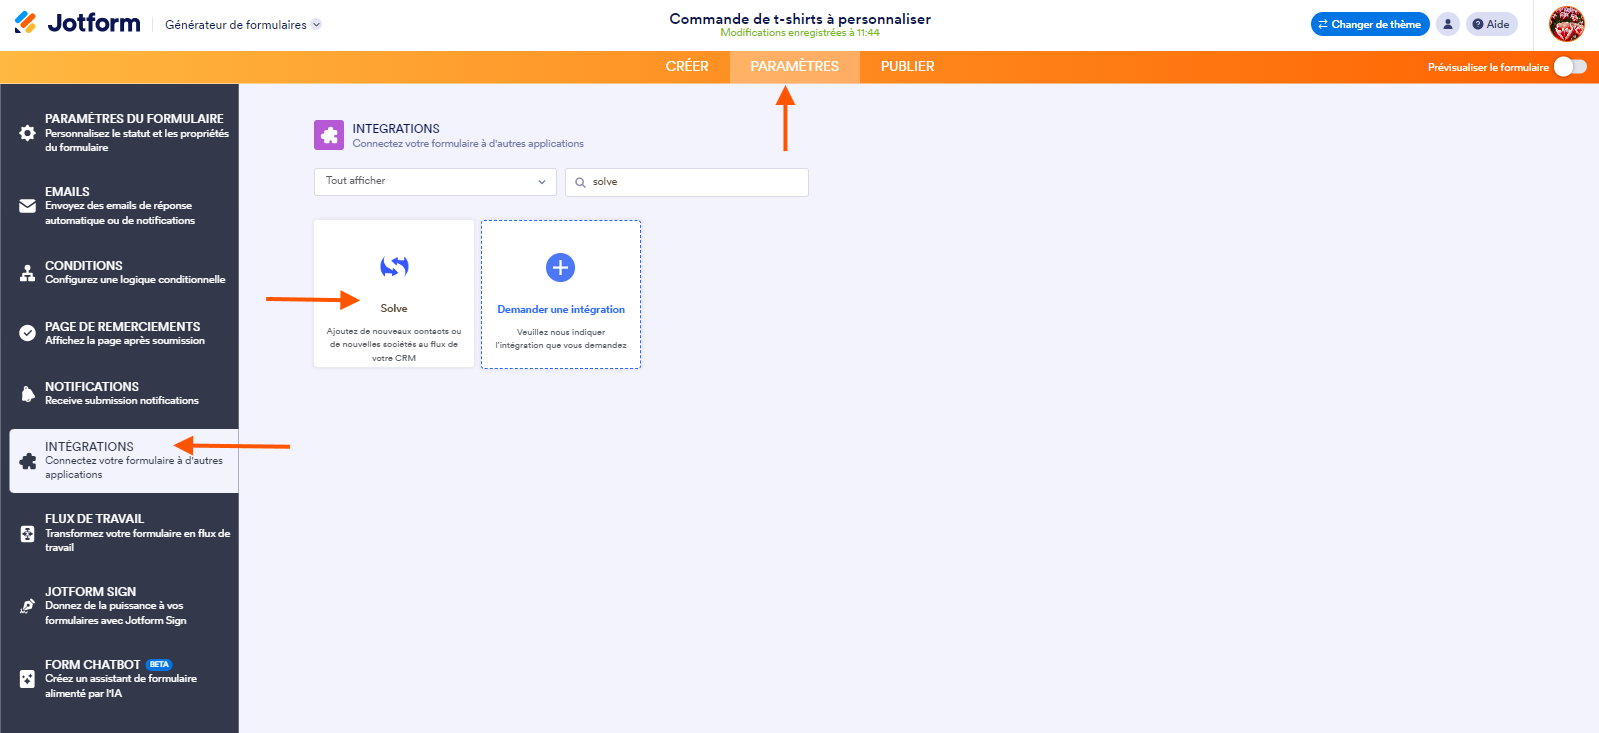Toggle the Prévisualiser le formulaire switch

pyautogui.click(x=1570, y=67)
